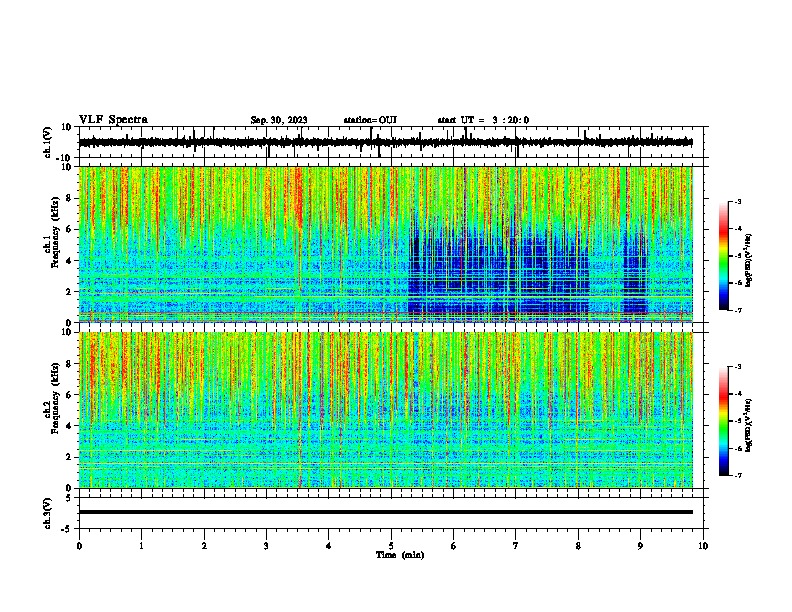Click the ch.2 frequency axis "8" tick label
This screenshot has height=612, width=792.
coord(70,364)
